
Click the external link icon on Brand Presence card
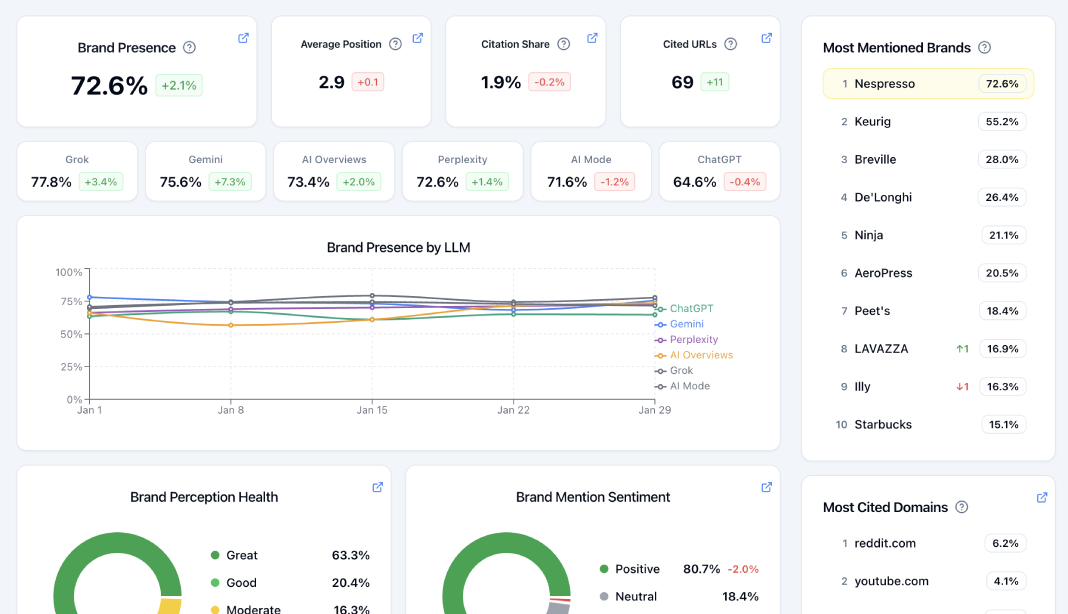pyautogui.click(x=243, y=37)
